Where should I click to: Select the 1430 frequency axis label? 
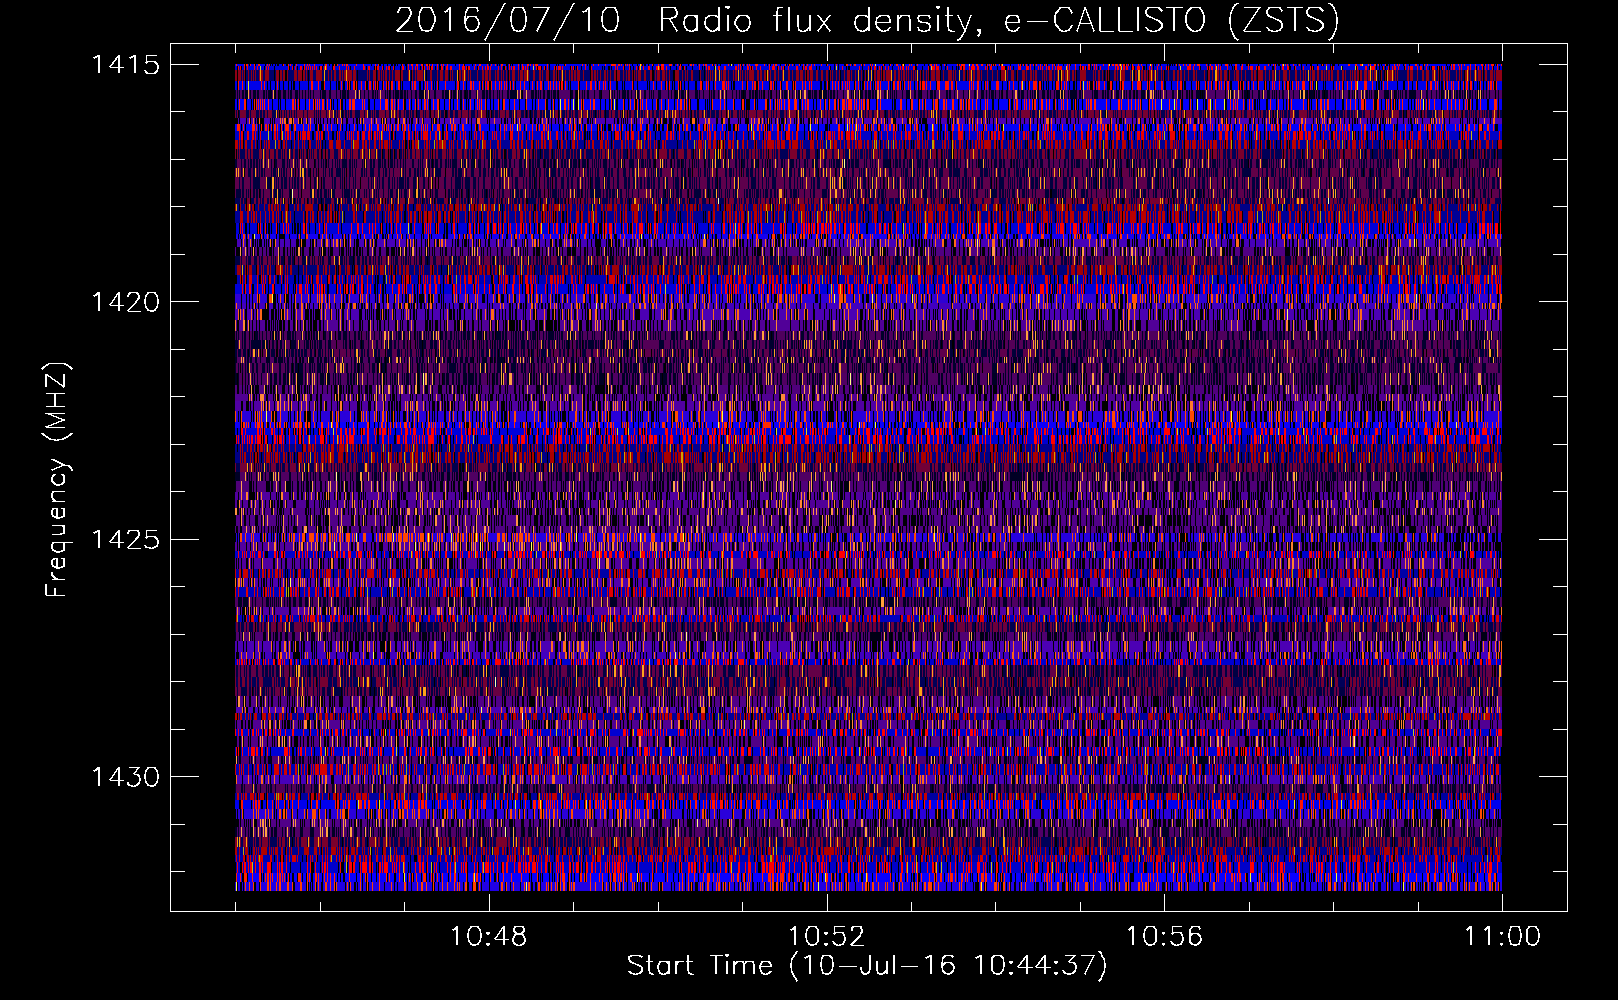(125, 777)
